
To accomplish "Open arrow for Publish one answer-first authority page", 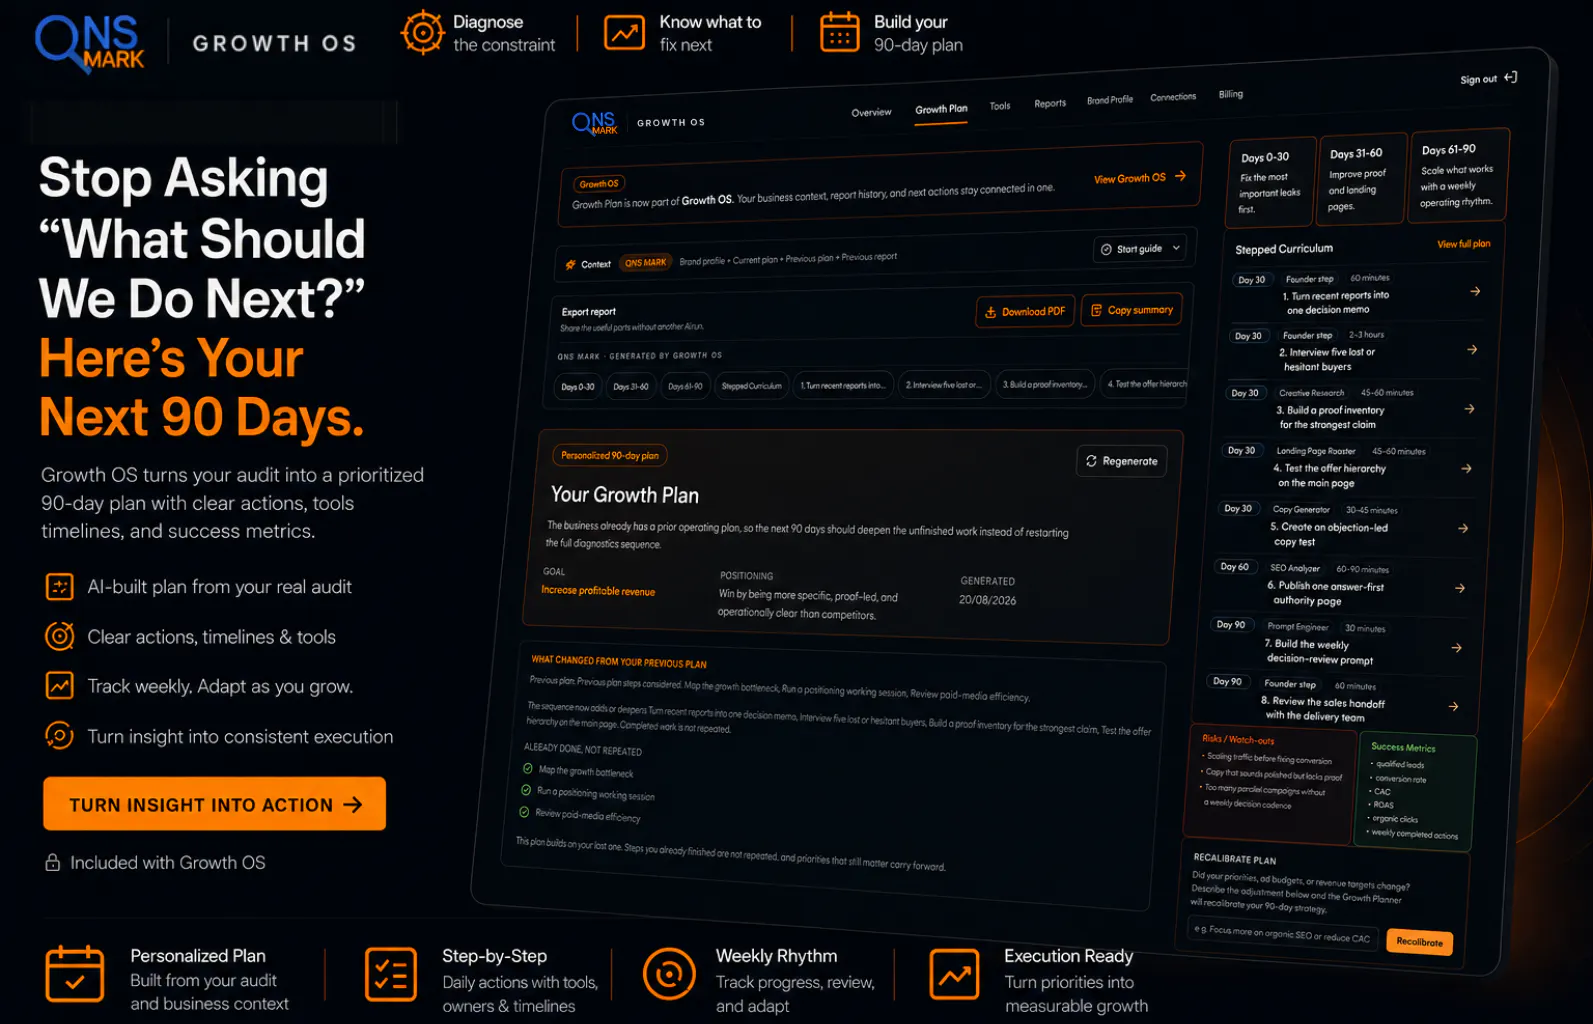I will (x=1460, y=588).
